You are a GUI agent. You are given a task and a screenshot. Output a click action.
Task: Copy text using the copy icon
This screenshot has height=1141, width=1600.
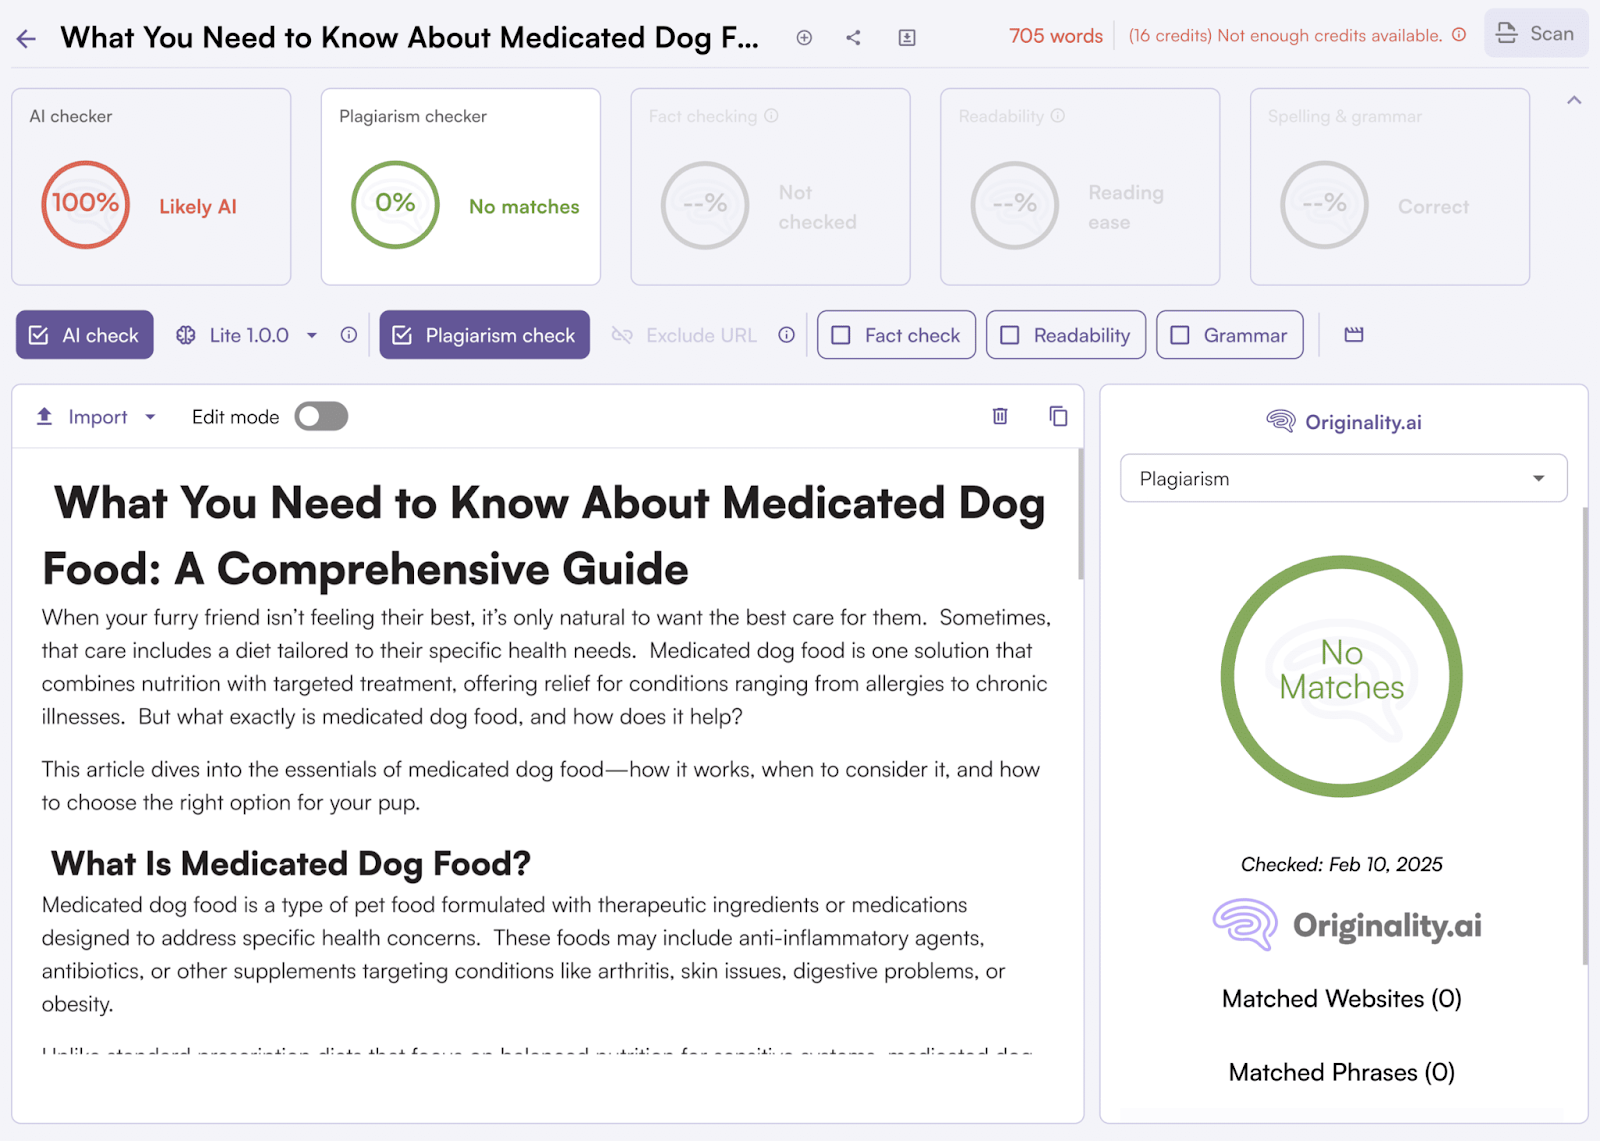tap(1058, 416)
